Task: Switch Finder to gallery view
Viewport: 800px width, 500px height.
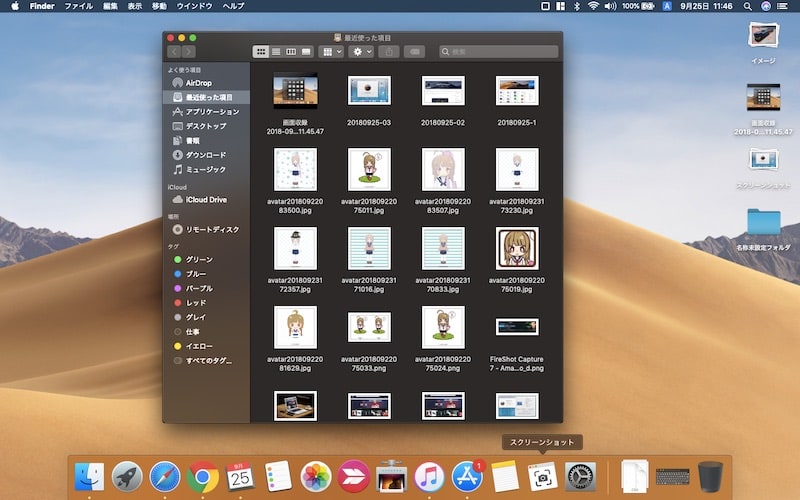Action: [x=306, y=50]
